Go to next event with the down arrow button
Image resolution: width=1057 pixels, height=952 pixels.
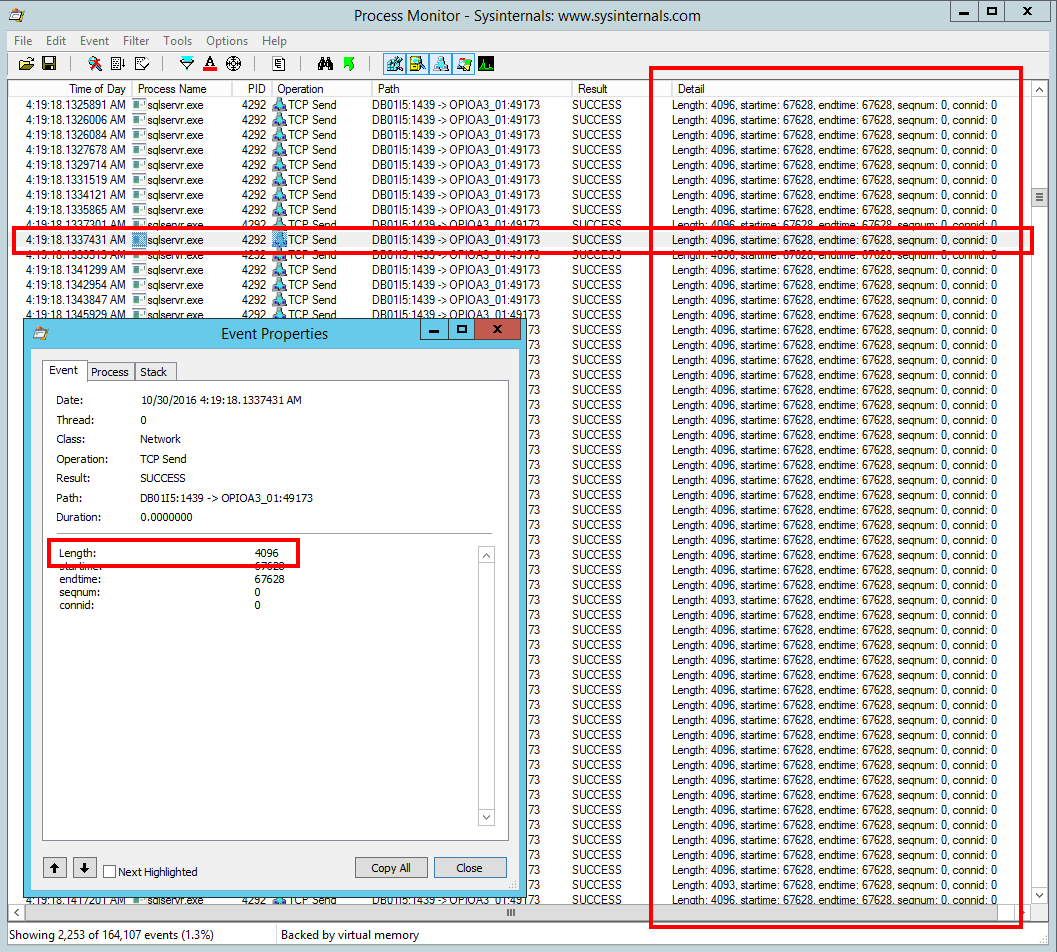84,868
